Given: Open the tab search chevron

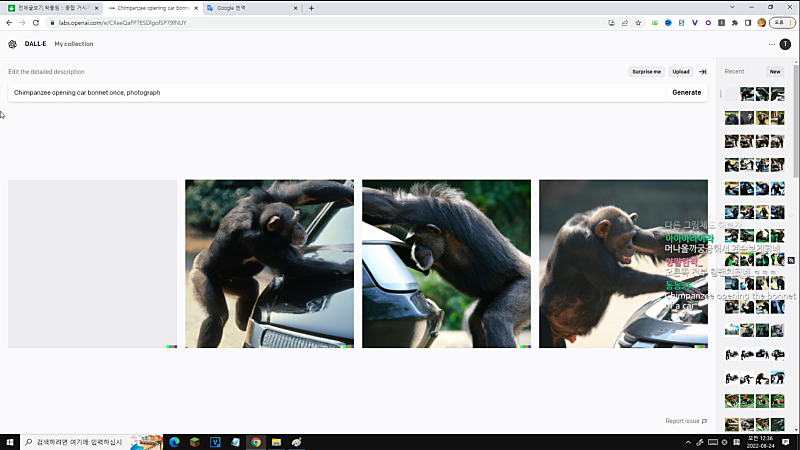Looking at the screenshot, I should point(732,7).
